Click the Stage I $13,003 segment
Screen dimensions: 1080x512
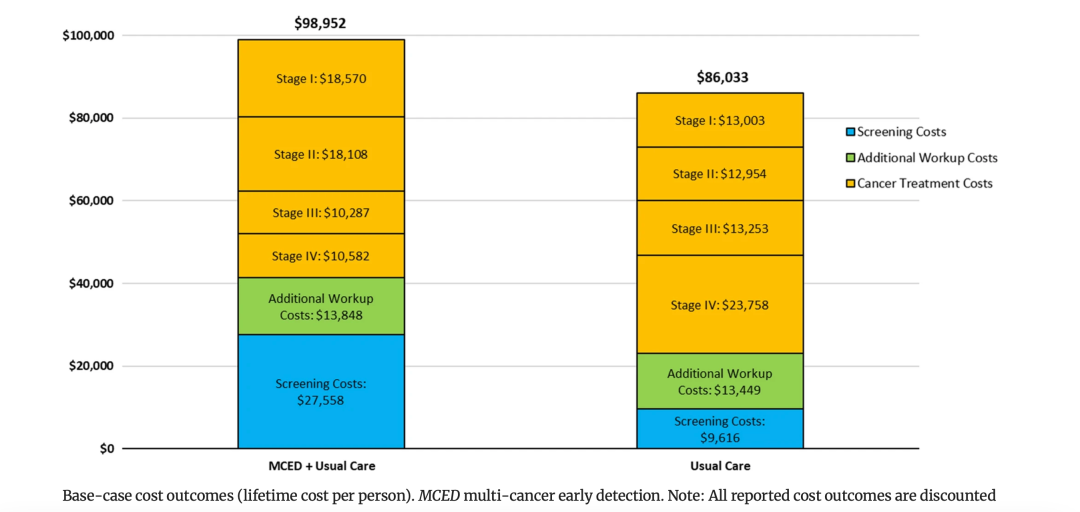tap(720, 120)
